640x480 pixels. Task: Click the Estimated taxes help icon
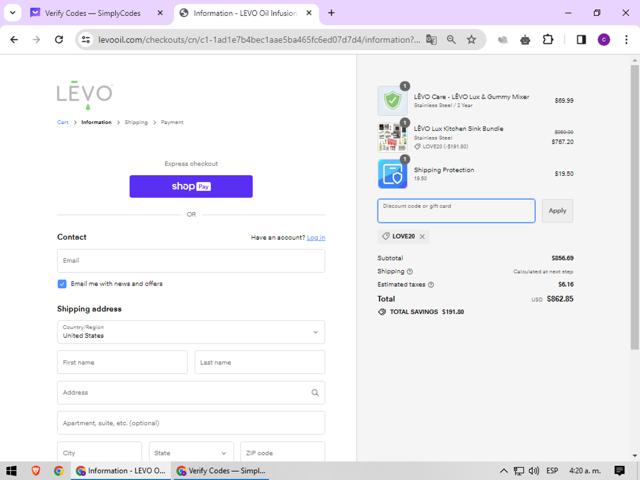431,284
